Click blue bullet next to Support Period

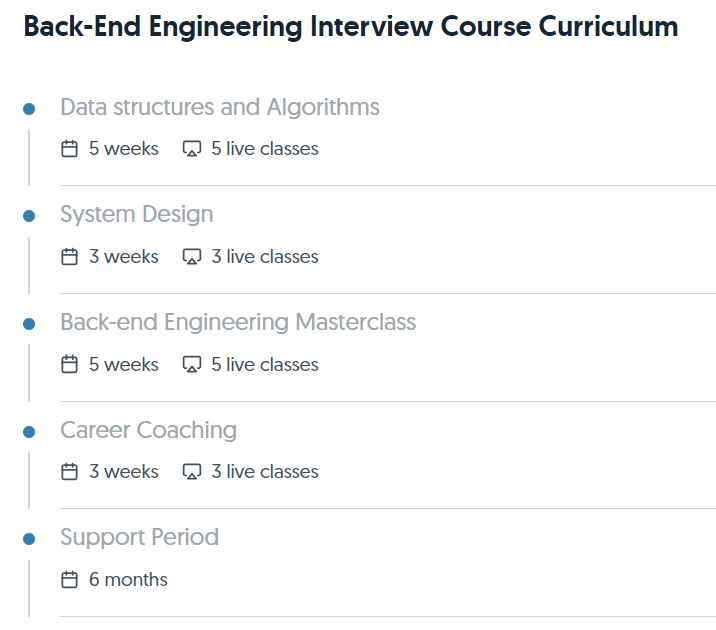[x=29, y=539]
